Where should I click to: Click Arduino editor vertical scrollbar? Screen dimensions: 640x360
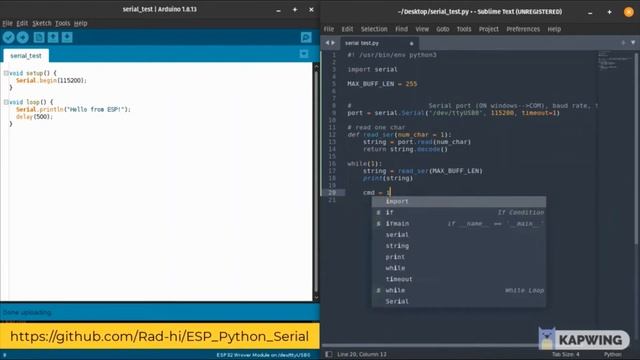pyautogui.click(x=316, y=182)
